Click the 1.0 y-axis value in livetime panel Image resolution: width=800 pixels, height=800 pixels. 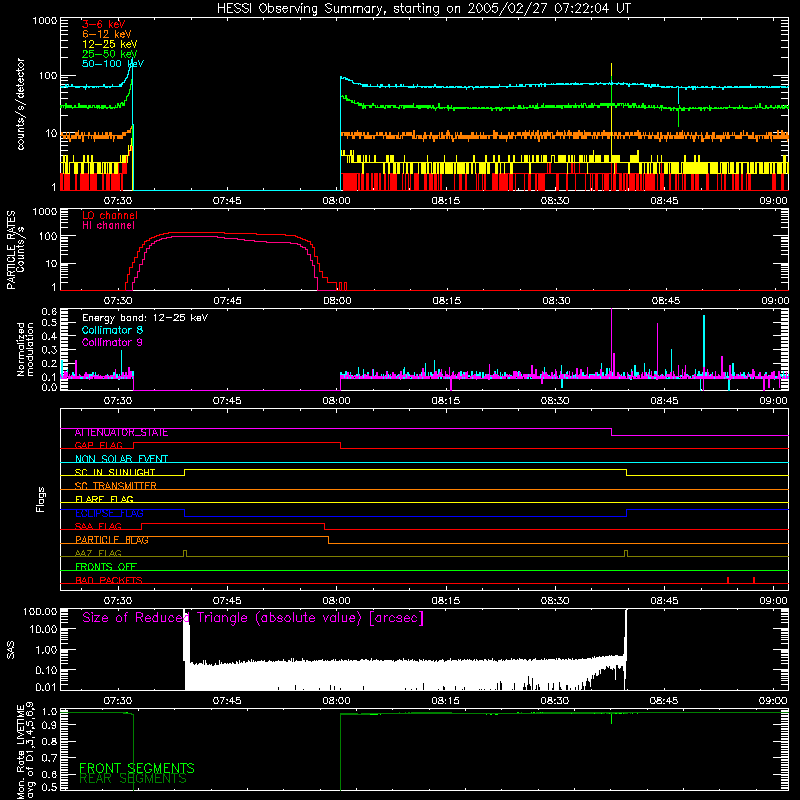[x=49, y=712]
